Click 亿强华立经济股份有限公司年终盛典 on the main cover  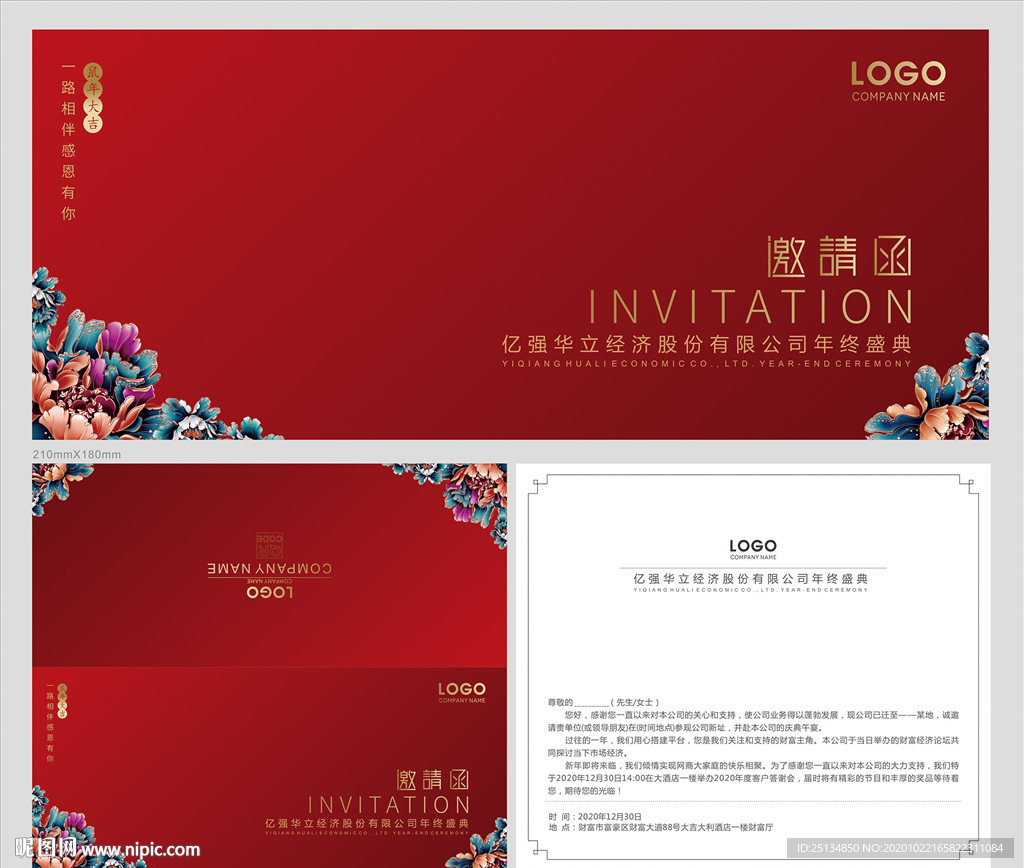(707, 344)
